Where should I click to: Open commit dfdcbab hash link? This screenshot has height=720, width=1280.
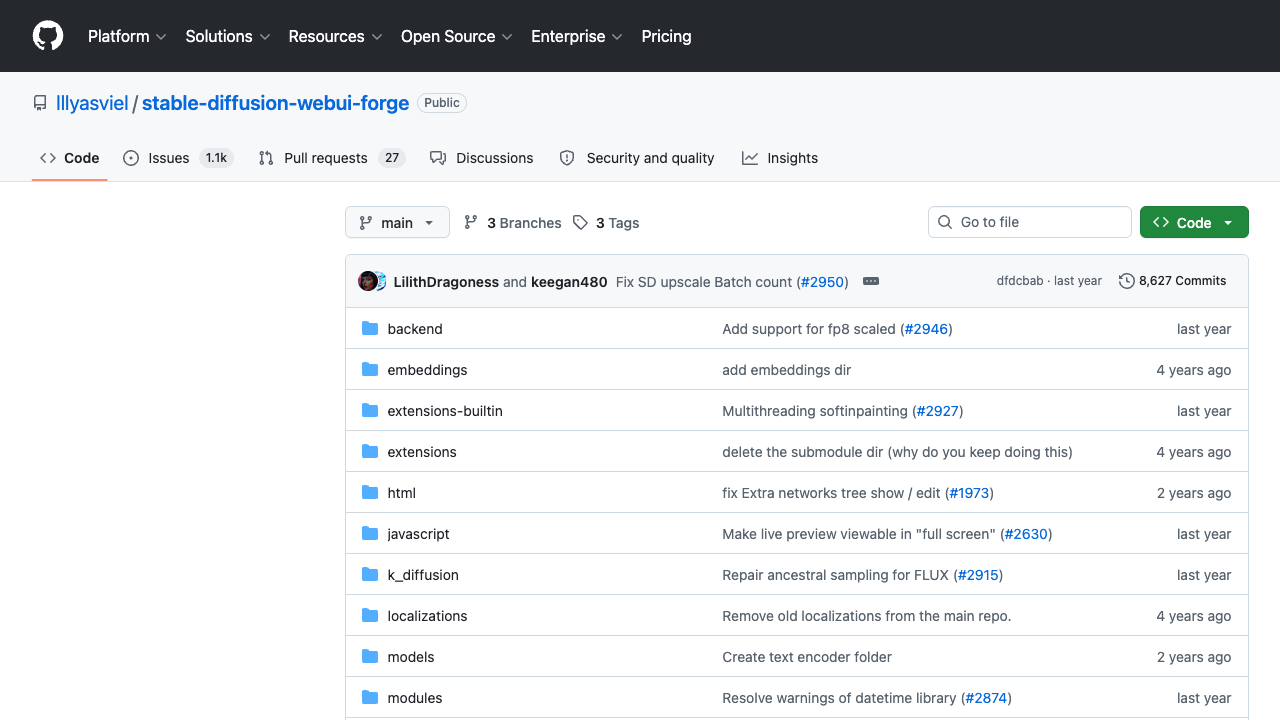coord(1020,281)
